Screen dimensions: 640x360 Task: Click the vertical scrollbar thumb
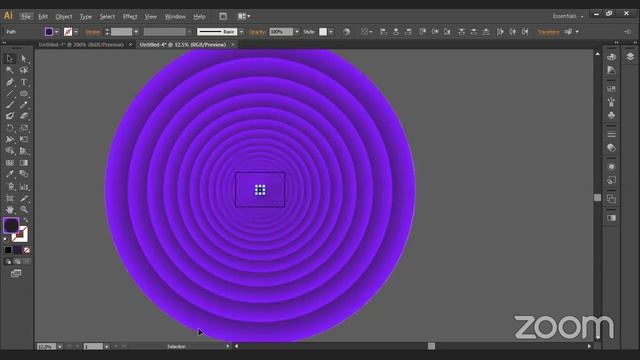point(598,198)
